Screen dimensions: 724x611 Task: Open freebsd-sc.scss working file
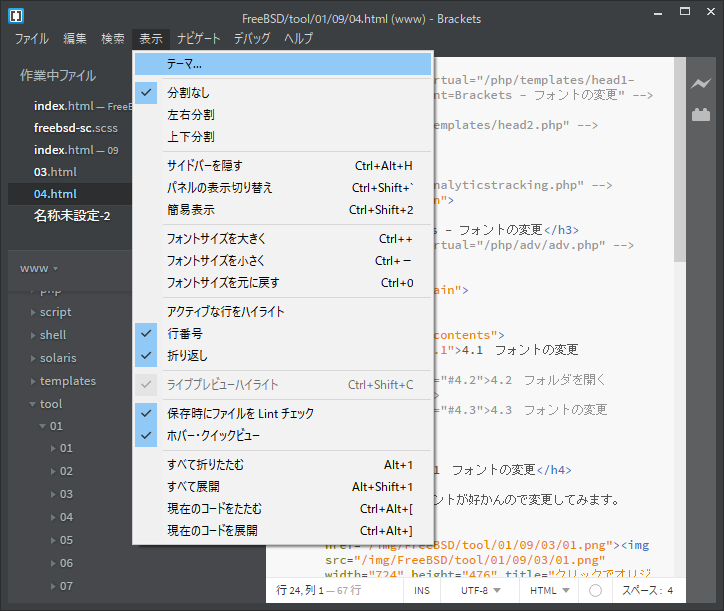(70, 128)
